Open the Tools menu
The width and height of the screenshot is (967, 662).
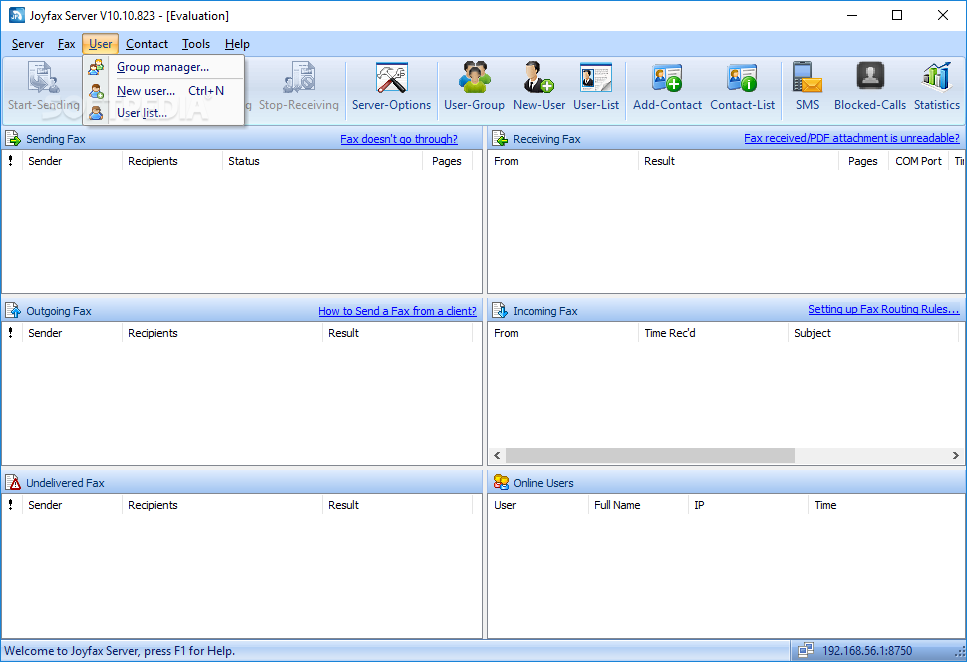coord(196,44)
